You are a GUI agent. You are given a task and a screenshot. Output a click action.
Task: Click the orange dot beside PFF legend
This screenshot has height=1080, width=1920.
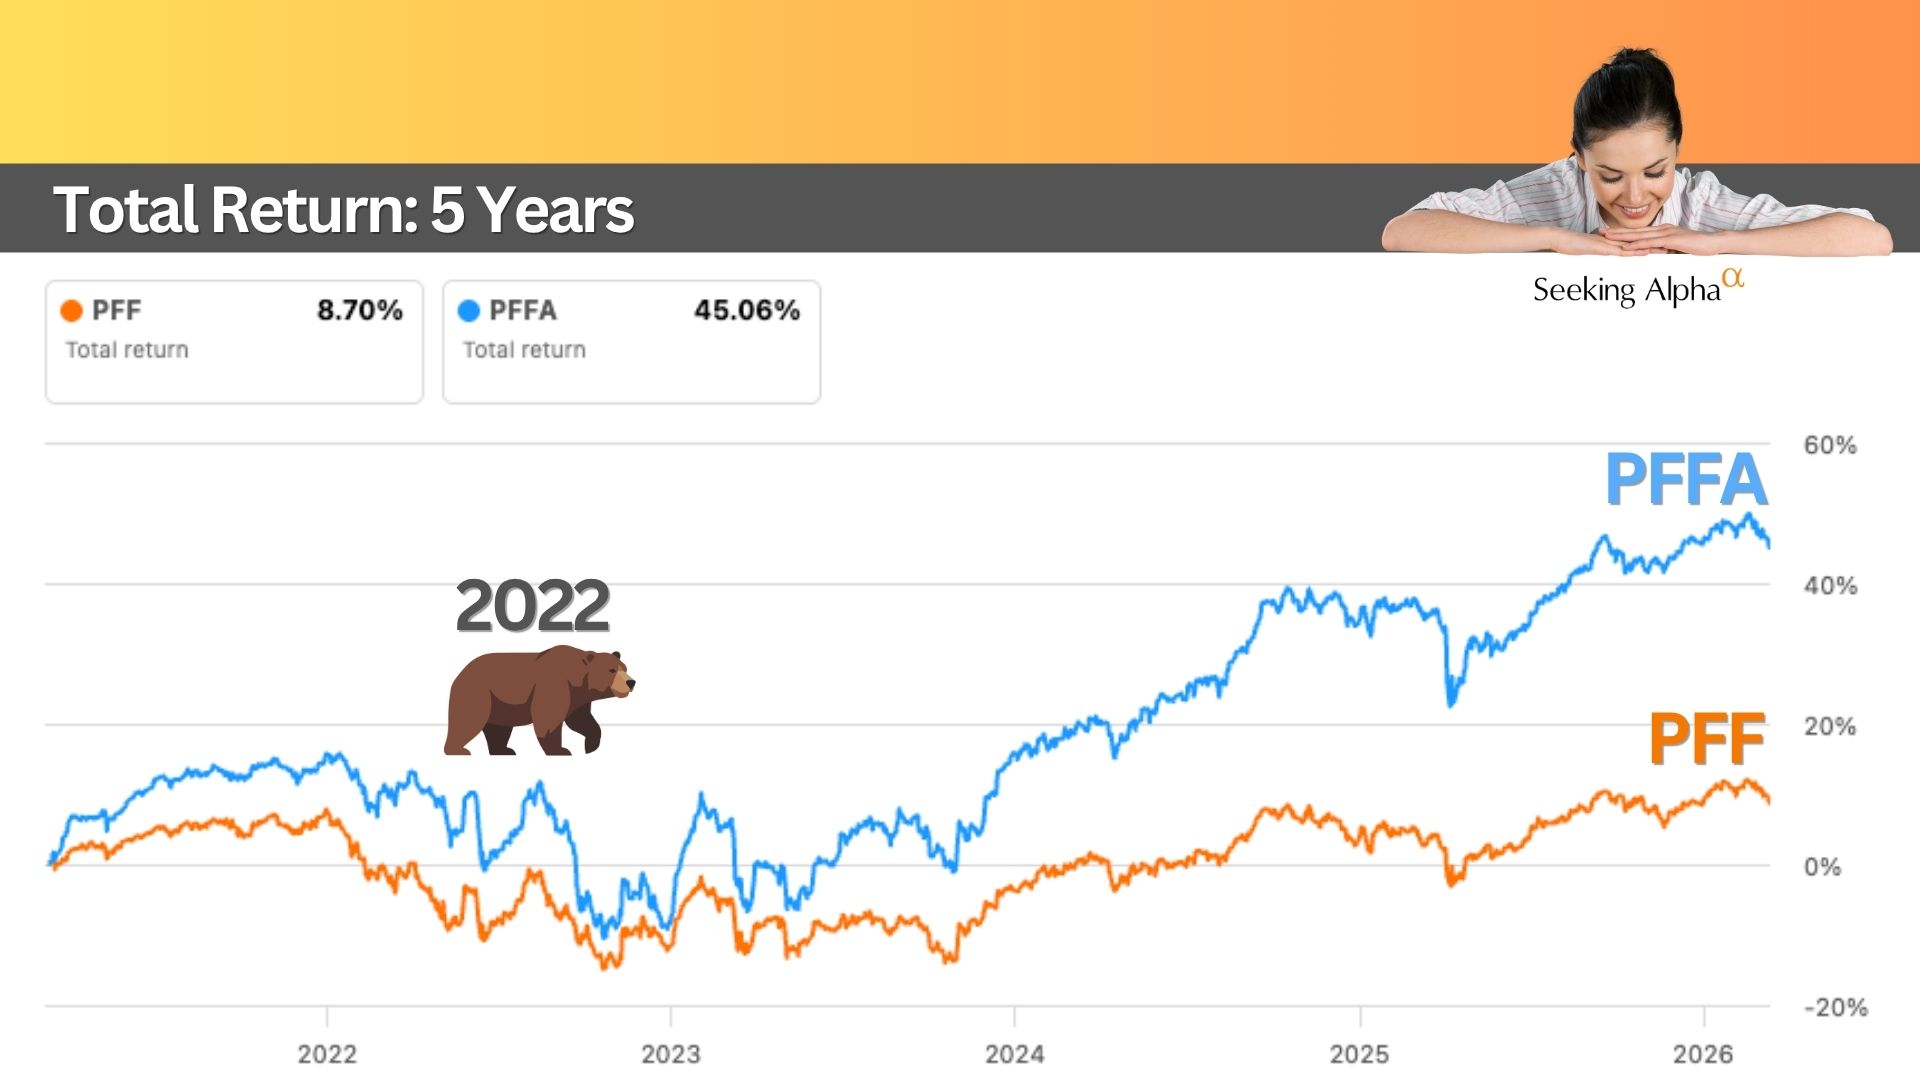point(71,311)
